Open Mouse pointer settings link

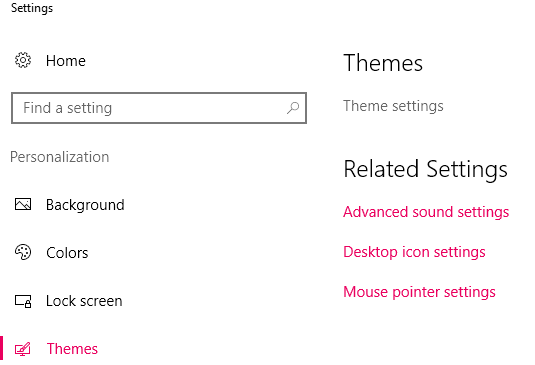tap(419, 292)
